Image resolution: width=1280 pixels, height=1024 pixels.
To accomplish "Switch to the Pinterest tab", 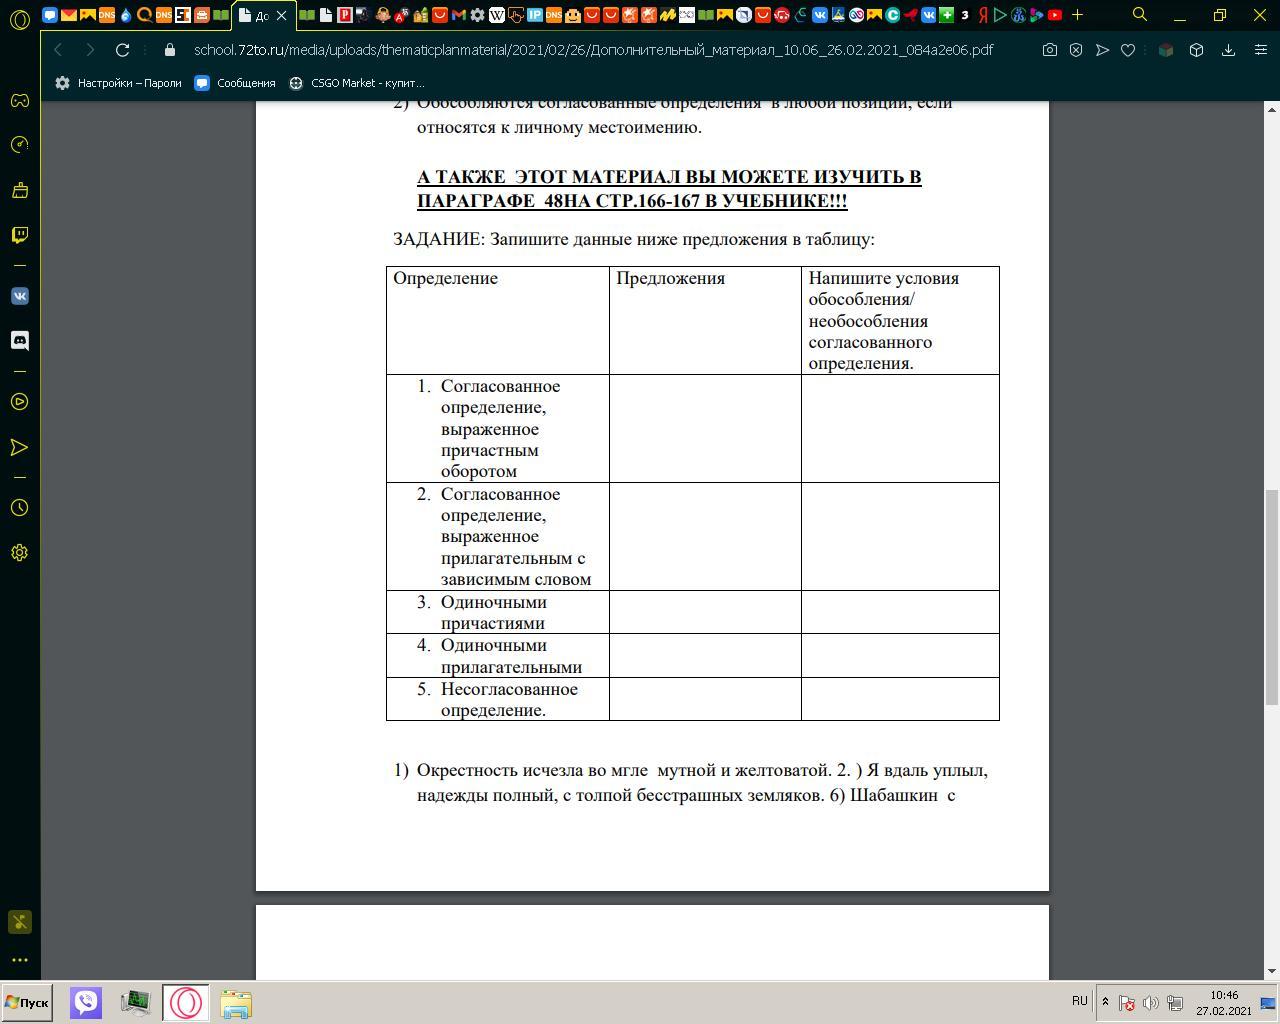I will tap(344, 15).
